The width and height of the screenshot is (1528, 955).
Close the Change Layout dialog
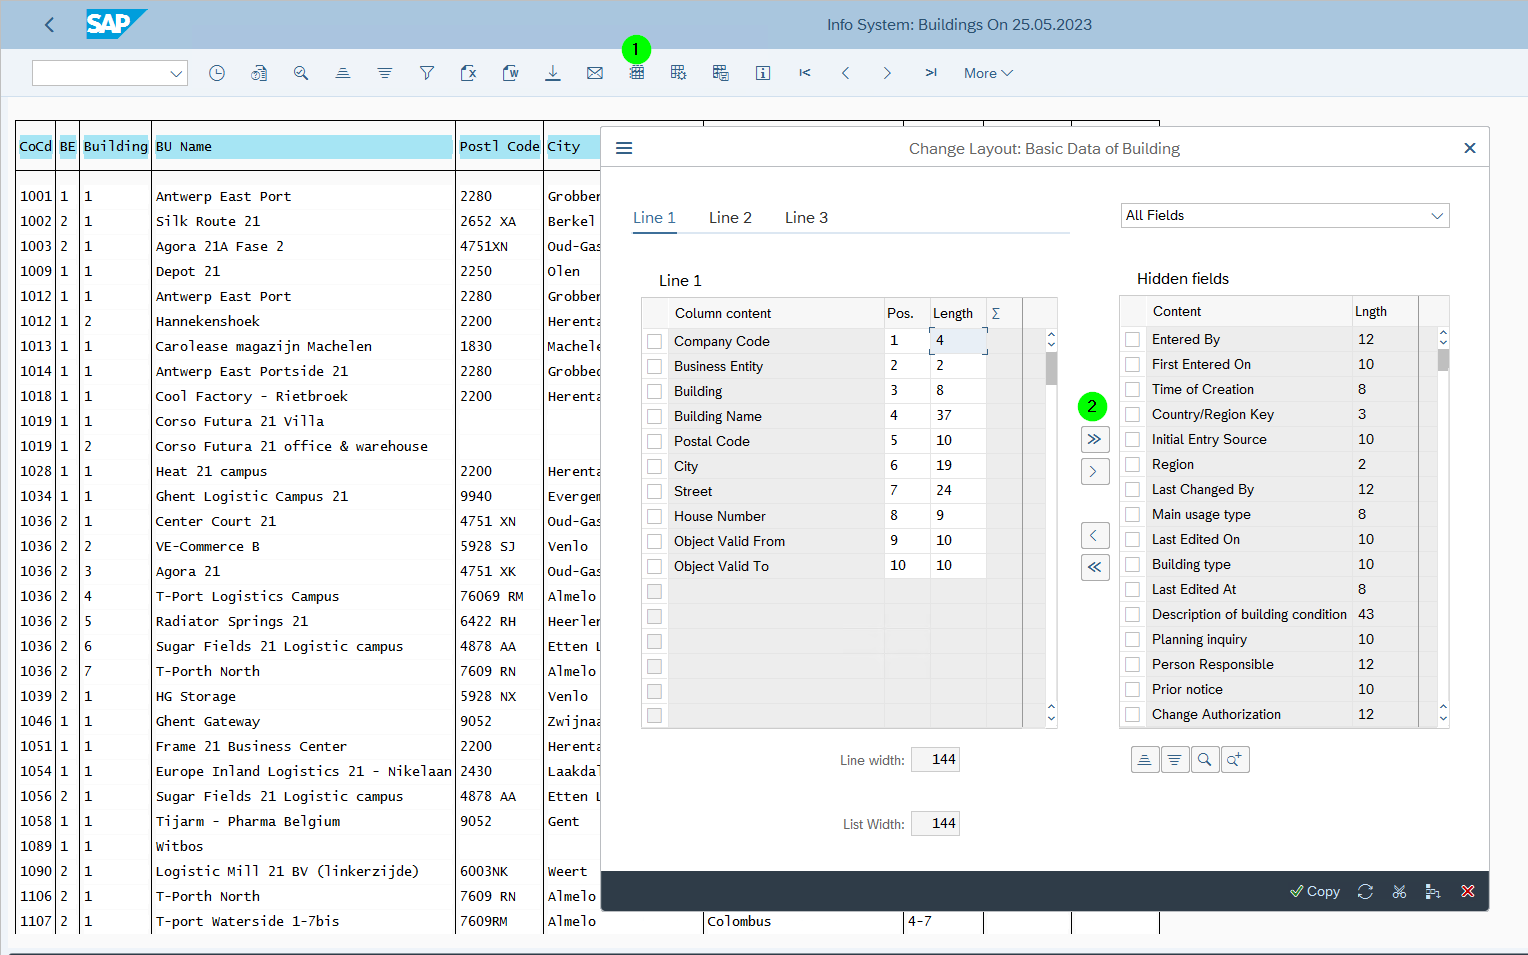[x=1469, y=148]
